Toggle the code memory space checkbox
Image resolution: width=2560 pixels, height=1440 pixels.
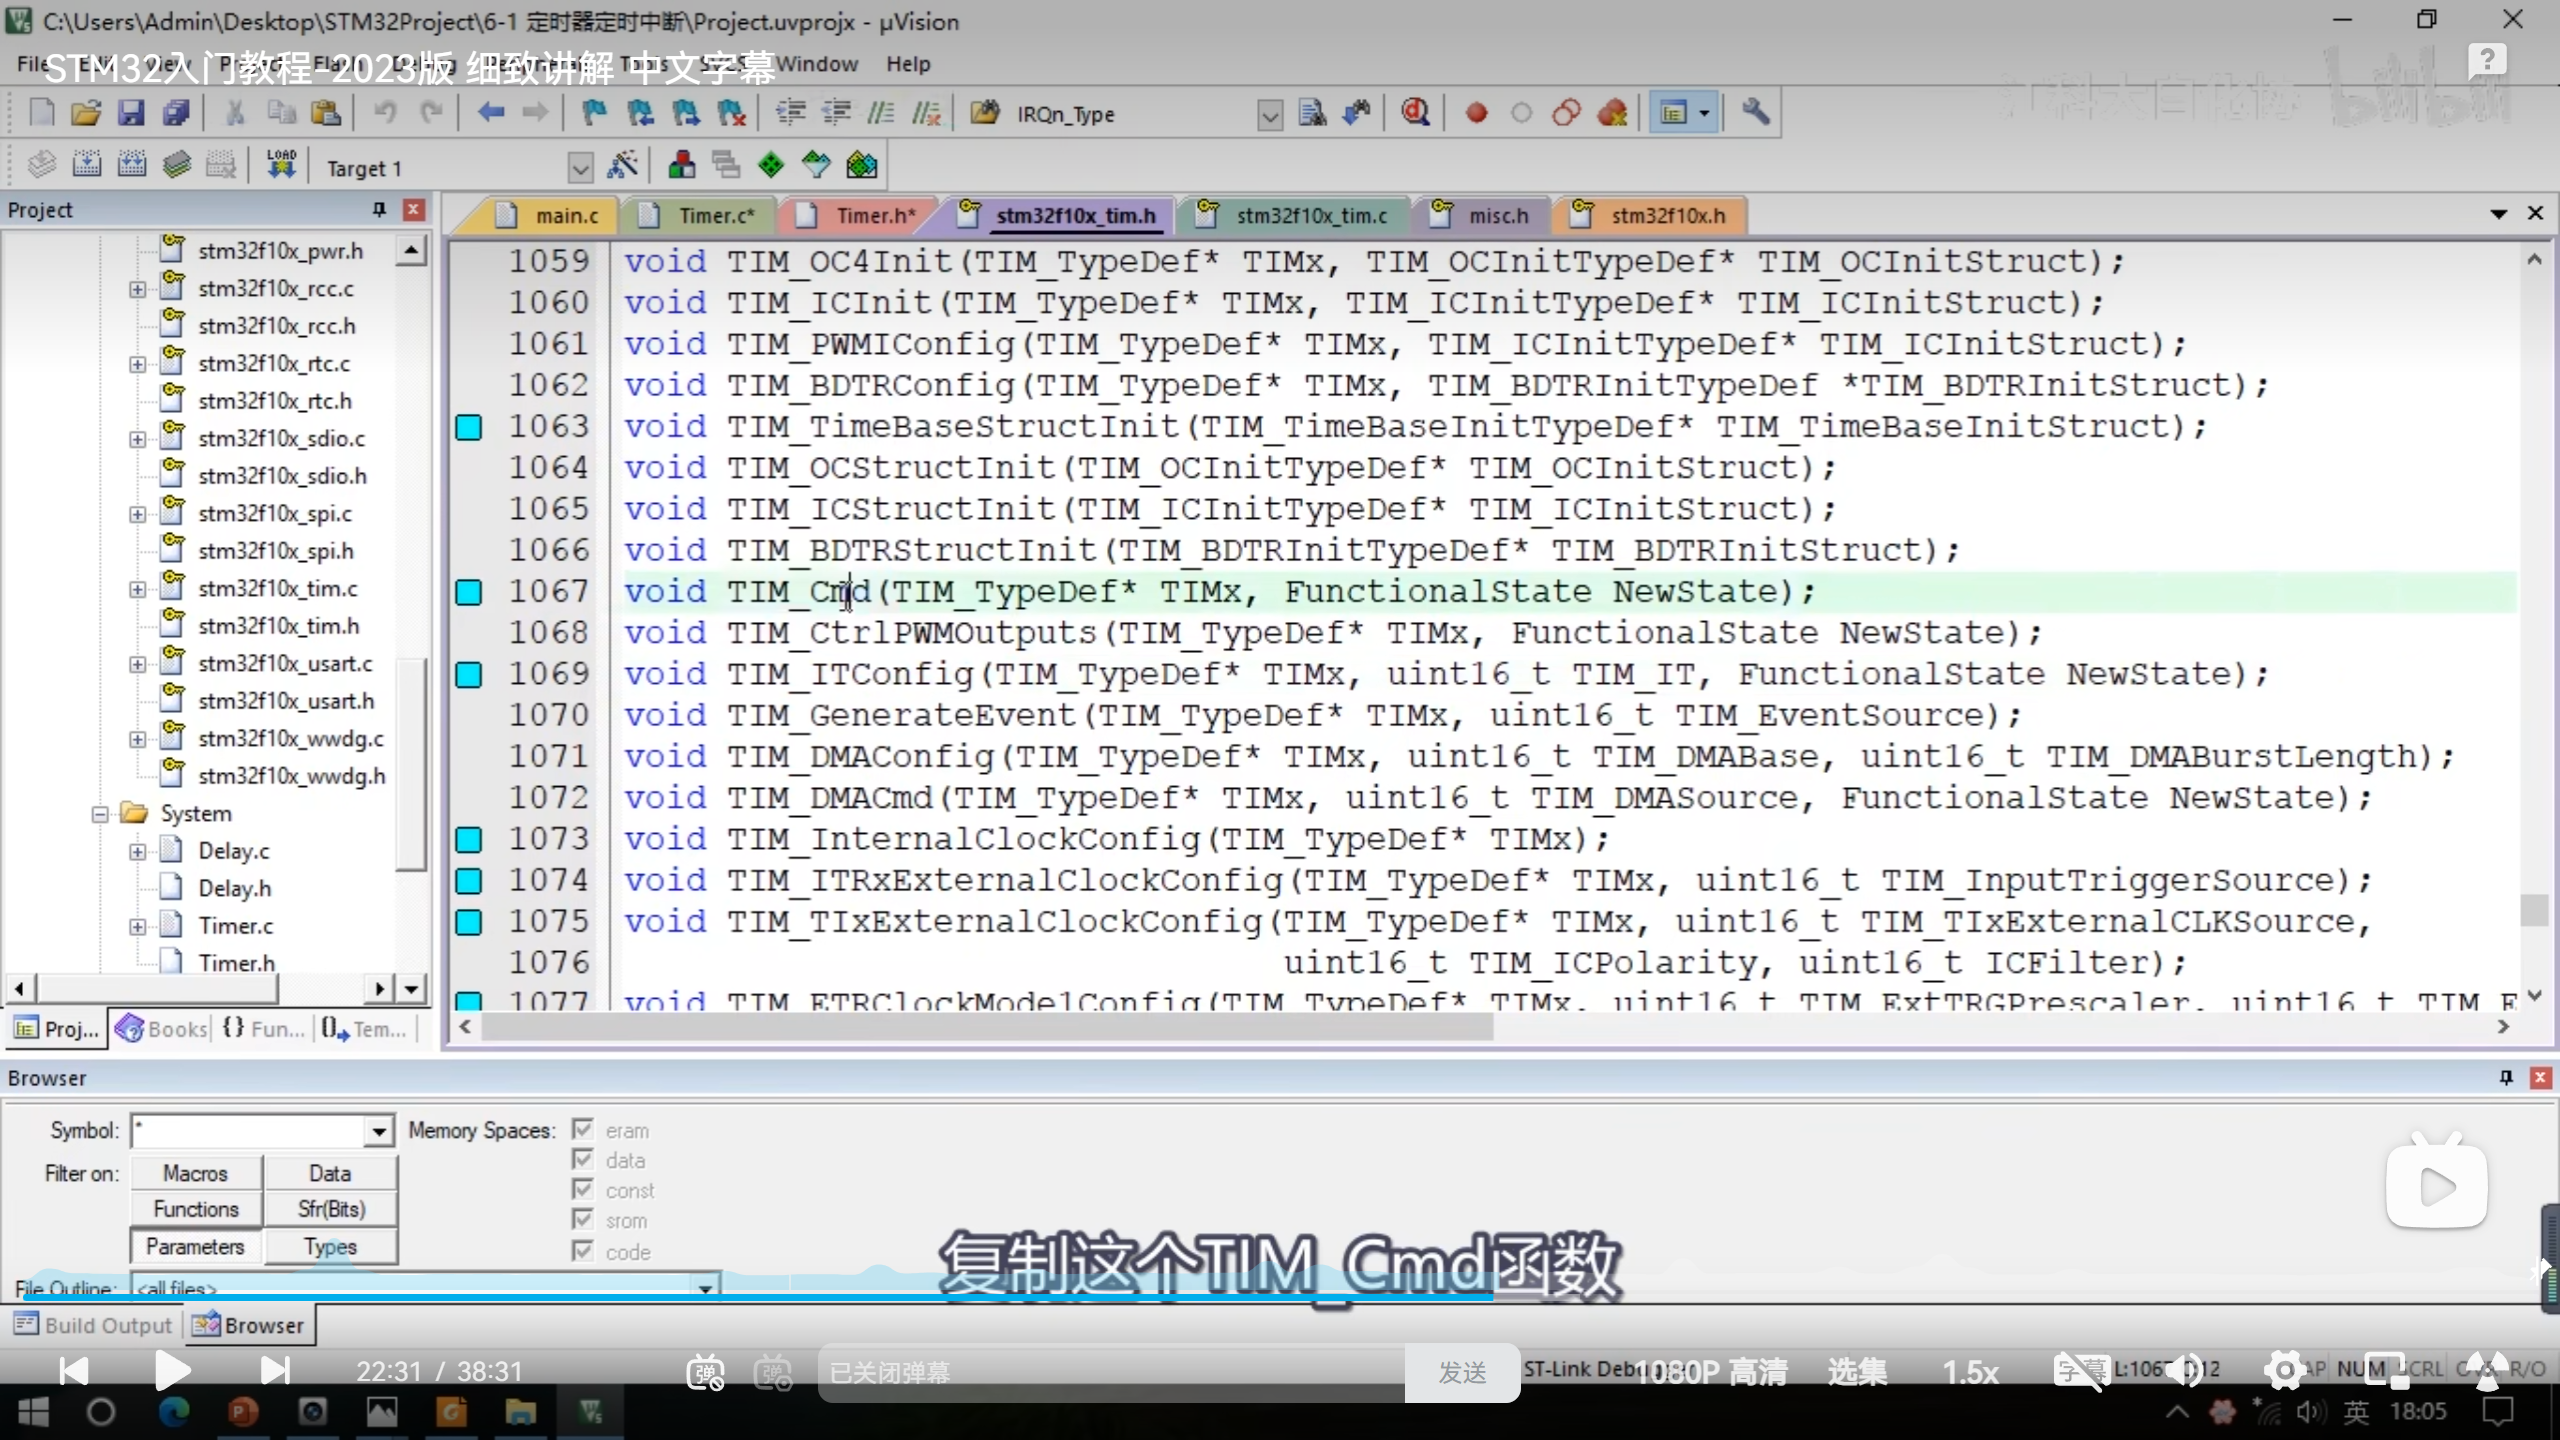[583, 1251]
